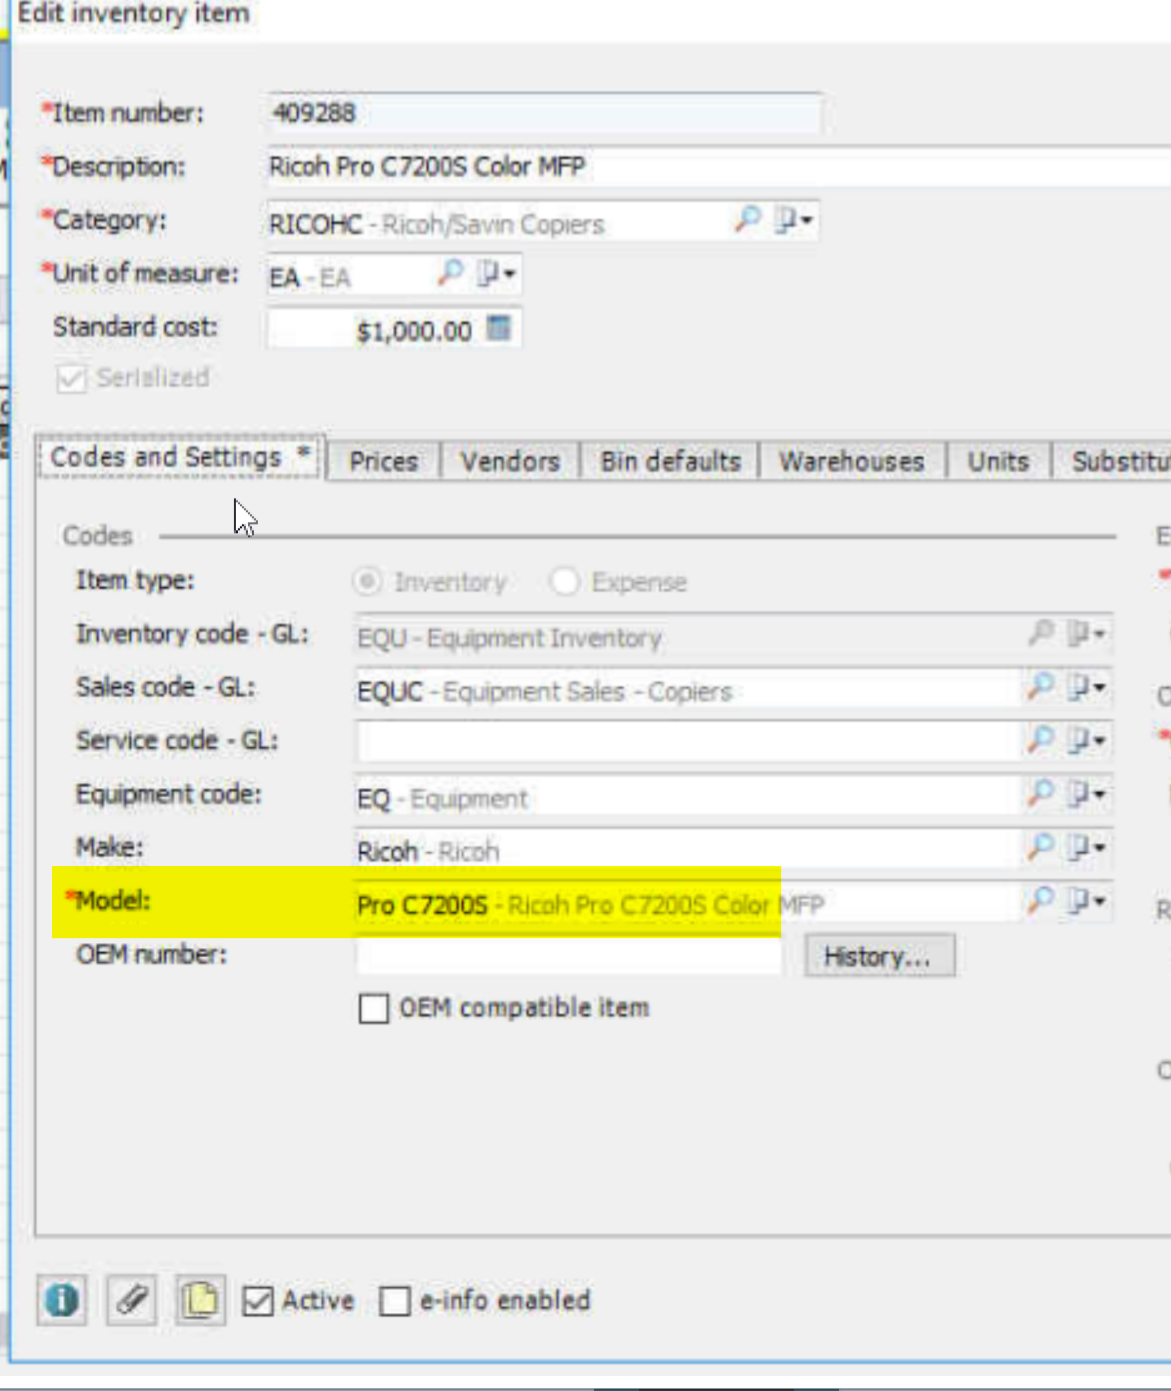Viewport: 1171px width, 1391px height.
Task: Click the History... button
Action: click(x=879, y=956)
